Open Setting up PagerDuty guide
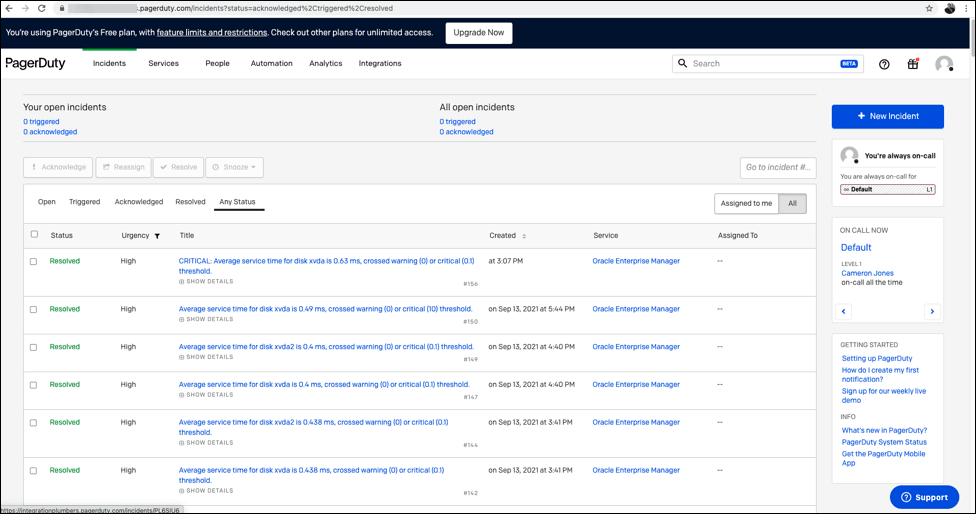This screenshot has width=976, height=514. (x=877, y=358)
